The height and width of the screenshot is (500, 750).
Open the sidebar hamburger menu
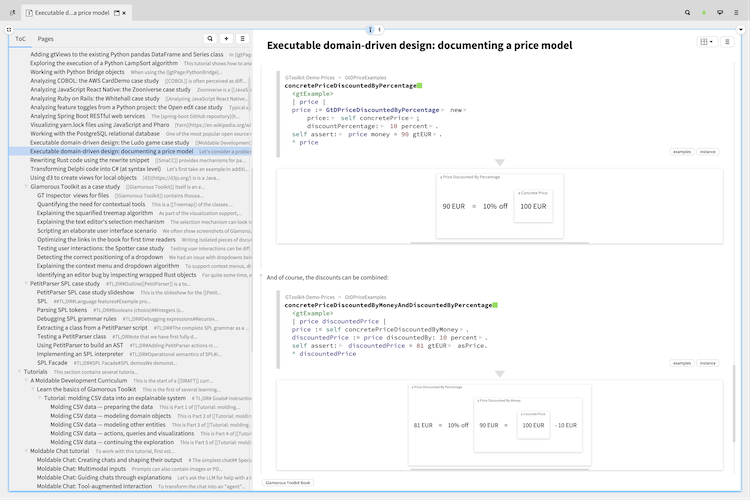click(243, 39)
